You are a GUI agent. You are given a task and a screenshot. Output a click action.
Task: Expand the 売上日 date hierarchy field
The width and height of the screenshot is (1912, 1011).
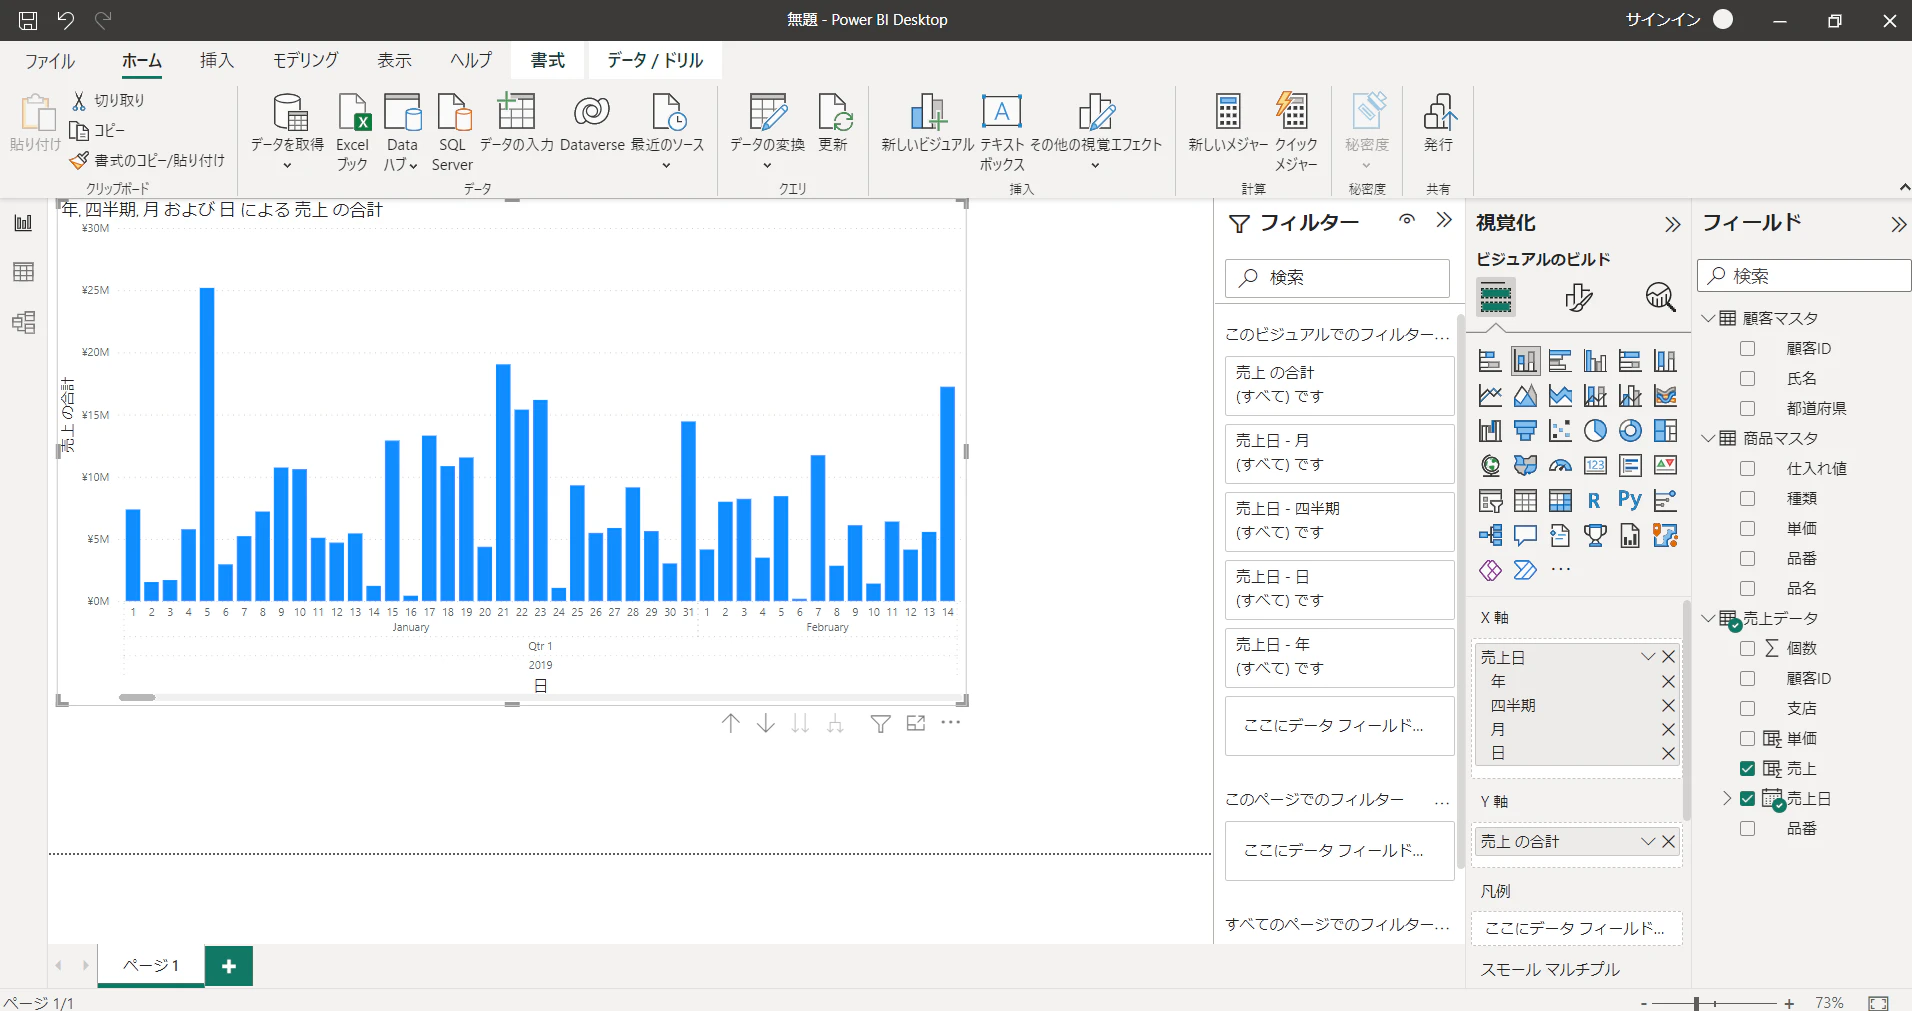coord(1726,798)
